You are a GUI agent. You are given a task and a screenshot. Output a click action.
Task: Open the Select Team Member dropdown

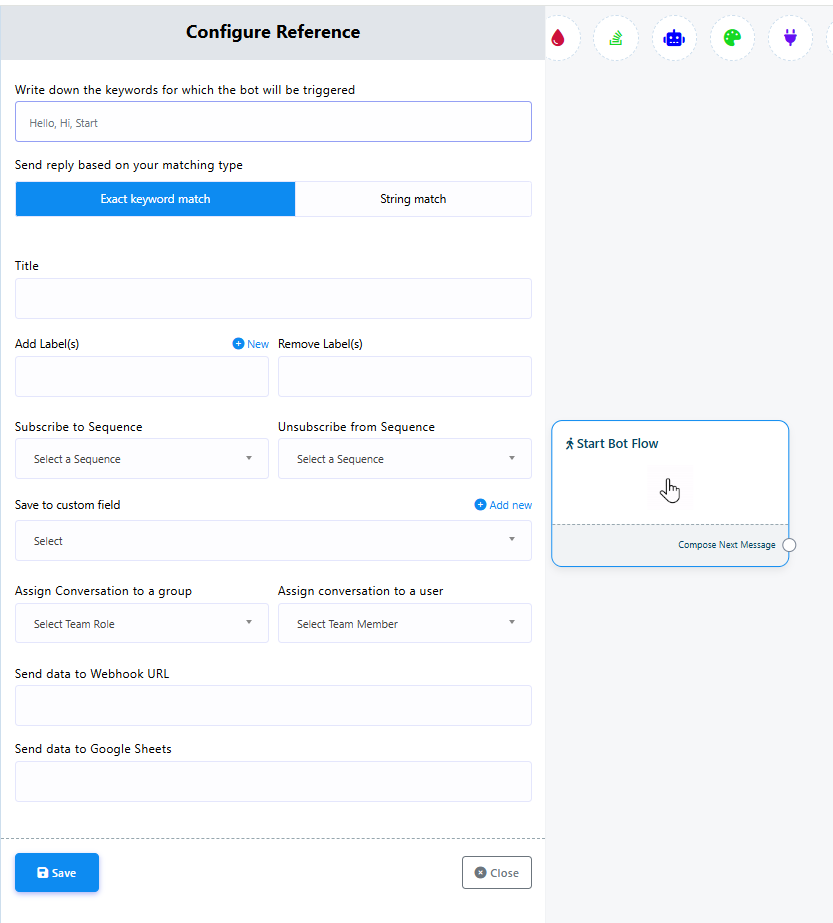[404, 624]
